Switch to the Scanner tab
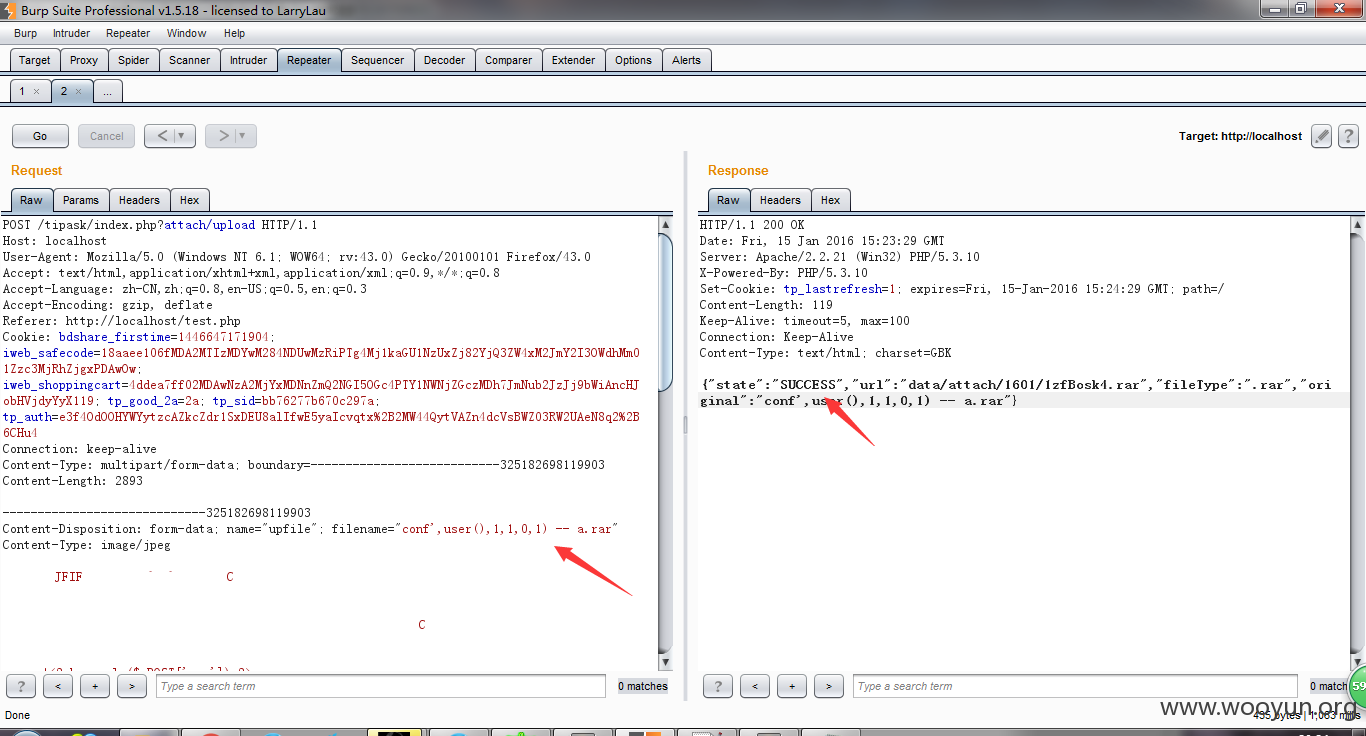This screenshot has width=1366, height=736. pos(190,60)
